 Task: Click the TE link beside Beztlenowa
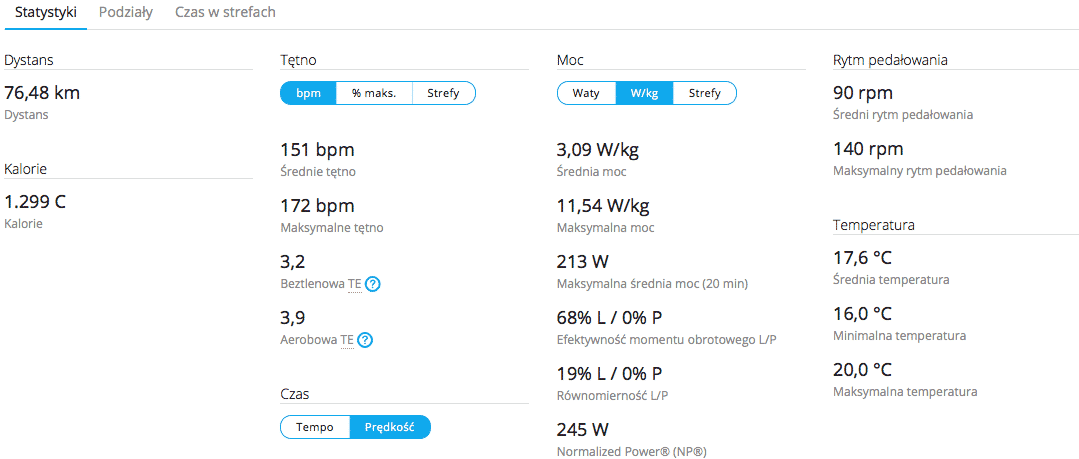tap(354, 284)
